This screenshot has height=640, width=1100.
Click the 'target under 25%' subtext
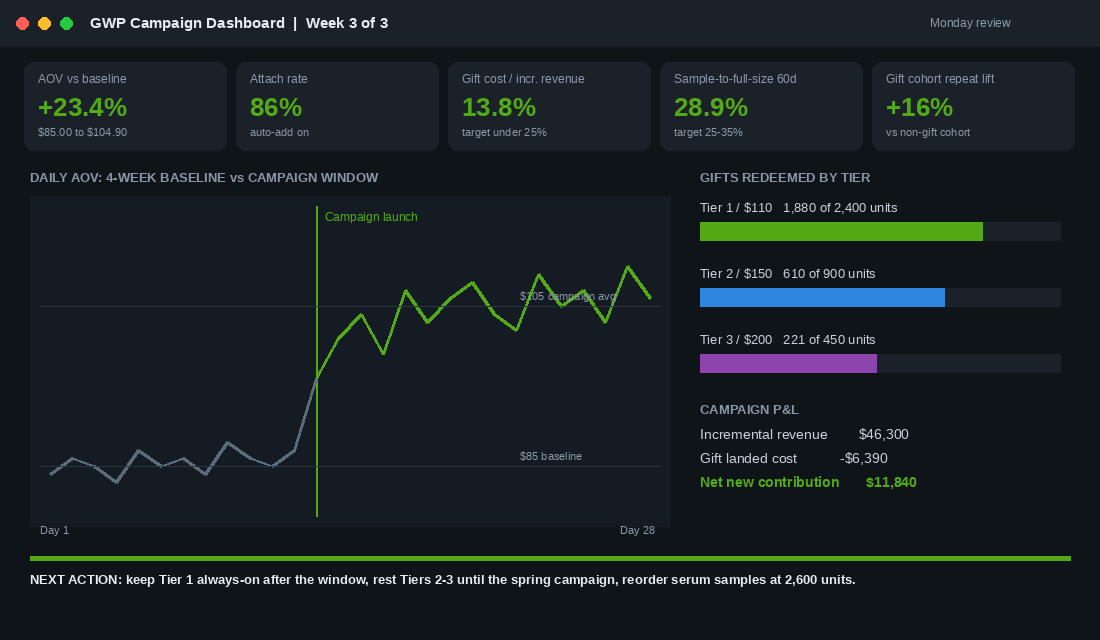pyautogui.click(x=504, y=132)
